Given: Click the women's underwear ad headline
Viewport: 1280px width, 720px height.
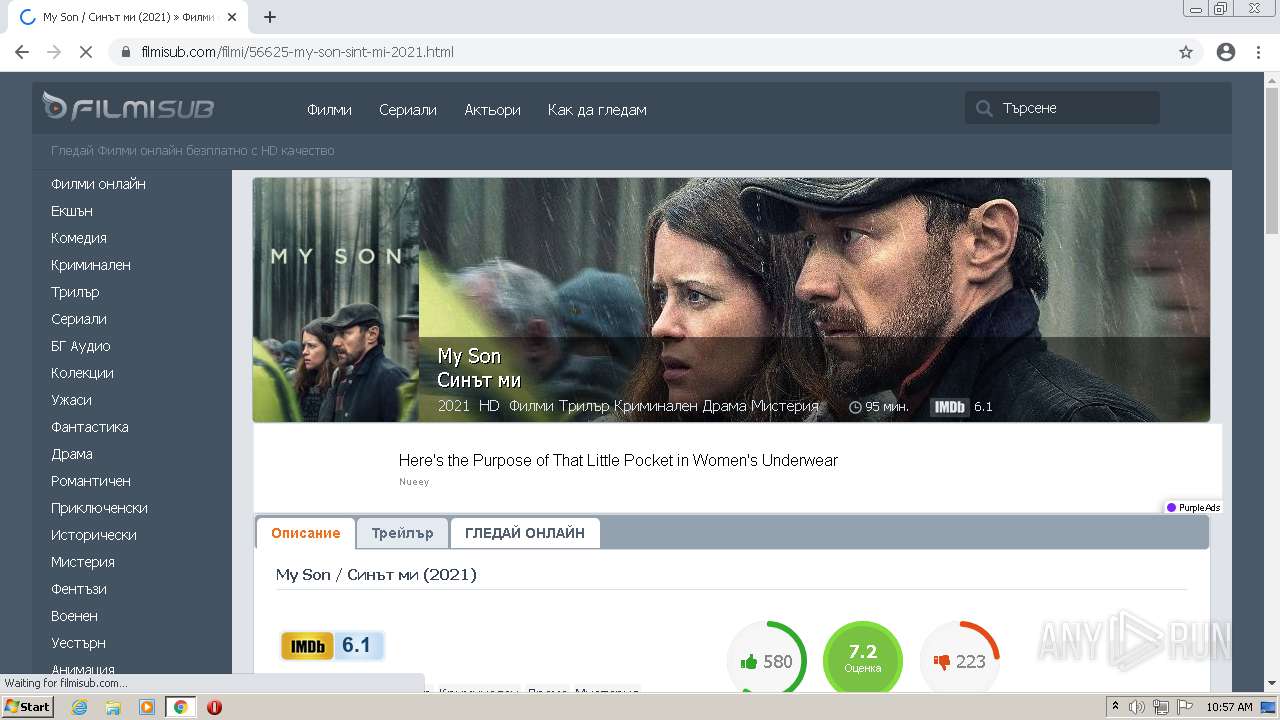Looking at the screenshot, I should click(618, 461).
